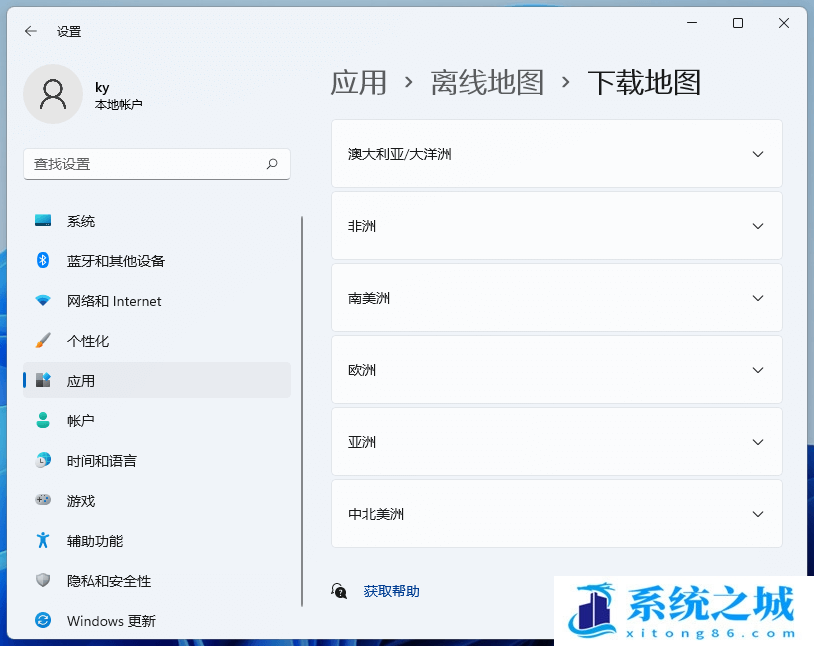Click the search magnifier icon

coord(272,164)
